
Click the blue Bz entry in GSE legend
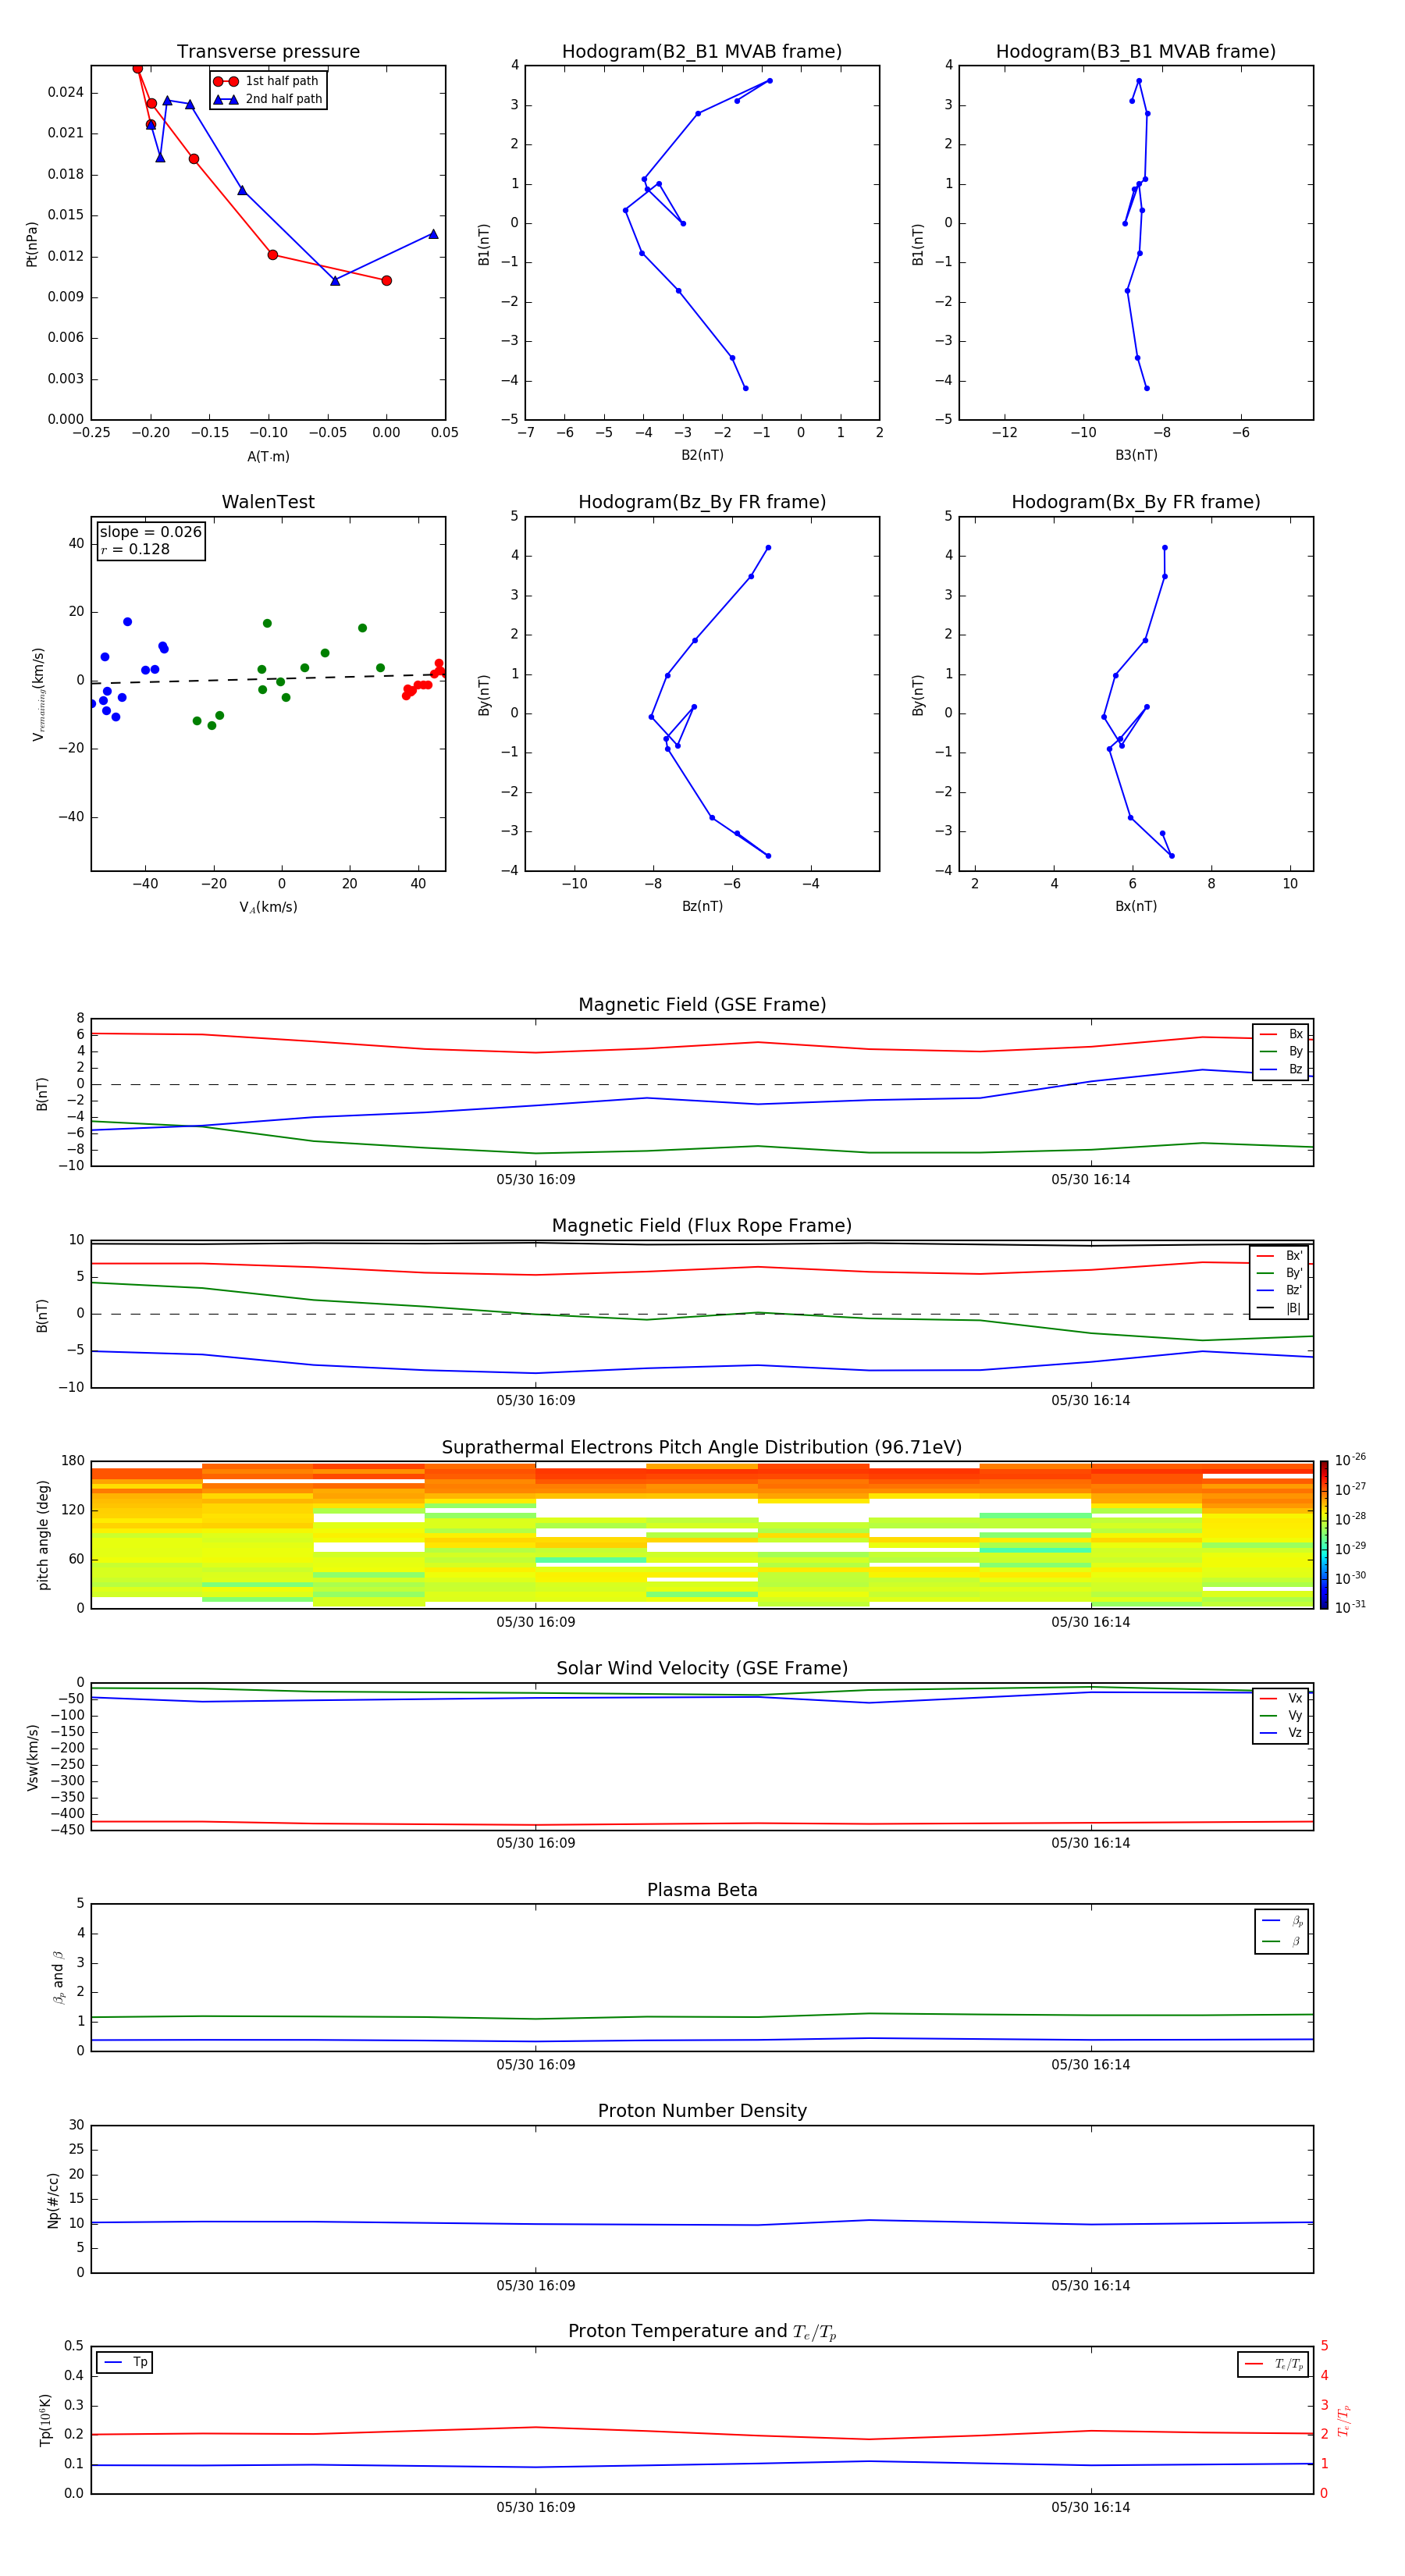click(1281, 1069)
